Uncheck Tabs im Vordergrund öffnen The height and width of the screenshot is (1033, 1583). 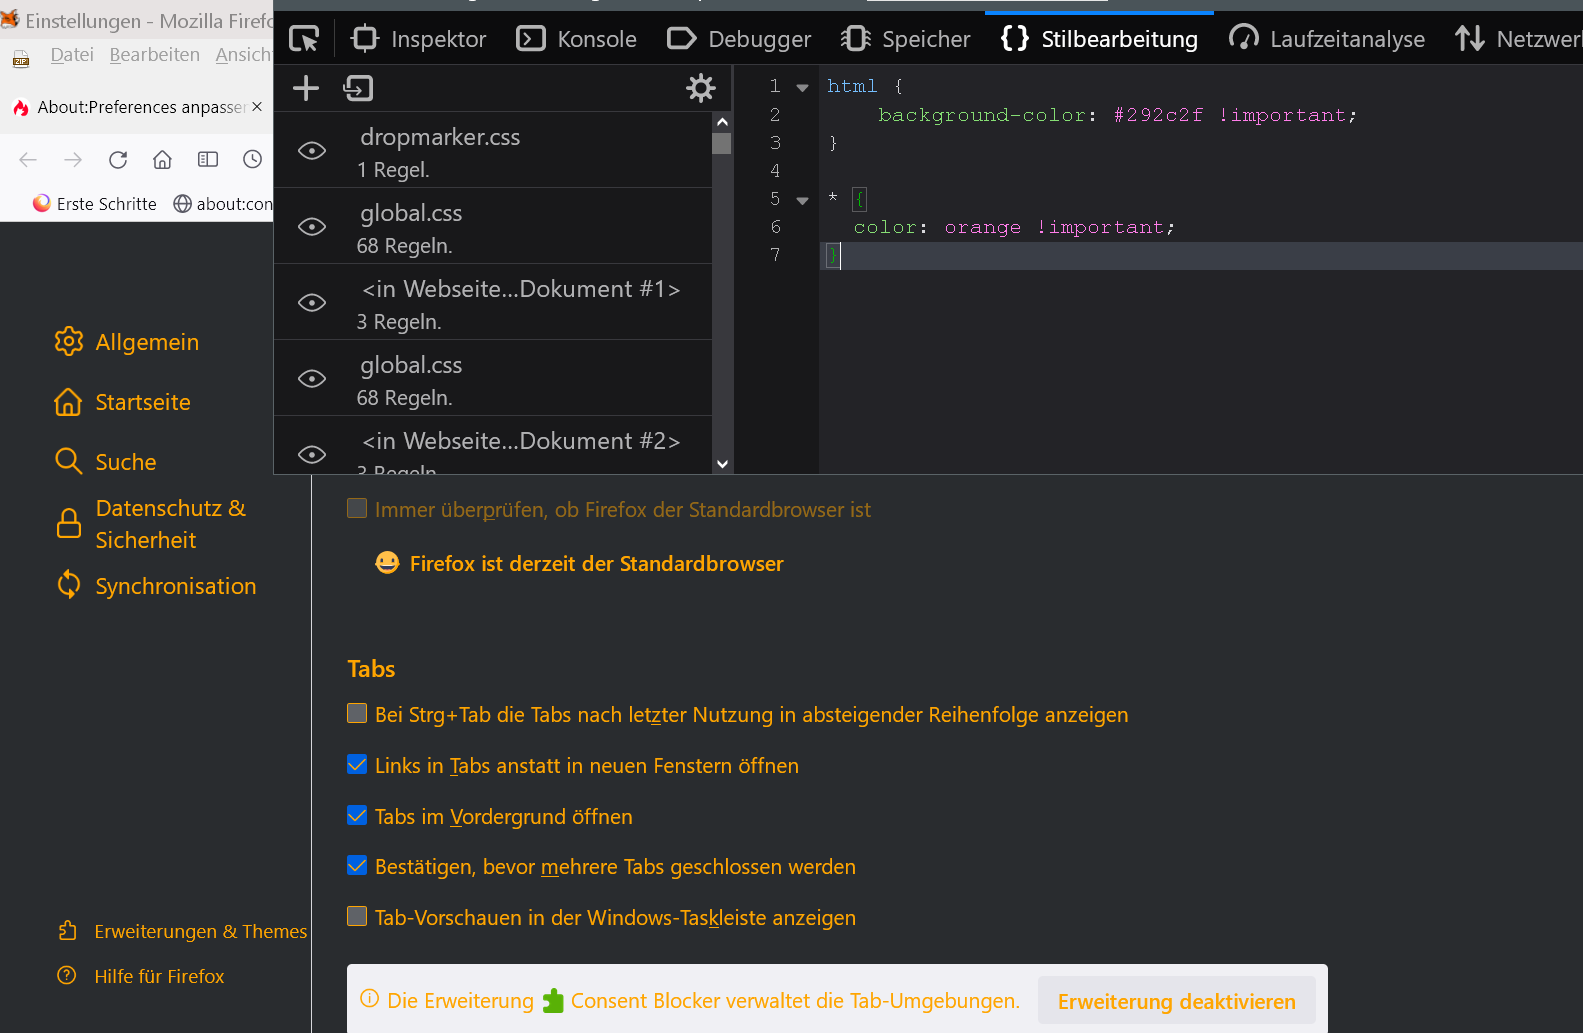tap(357, 816)
